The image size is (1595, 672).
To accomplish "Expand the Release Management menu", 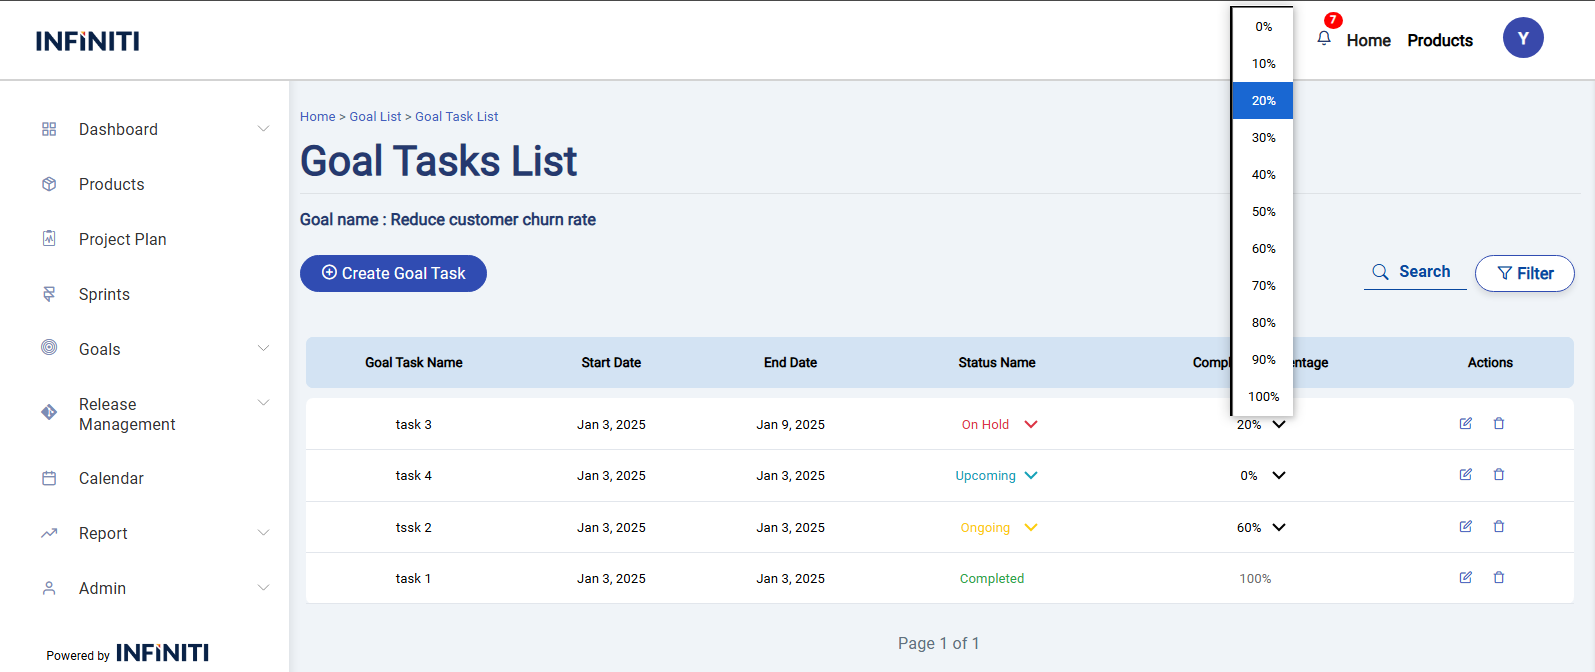I will 263,403.
